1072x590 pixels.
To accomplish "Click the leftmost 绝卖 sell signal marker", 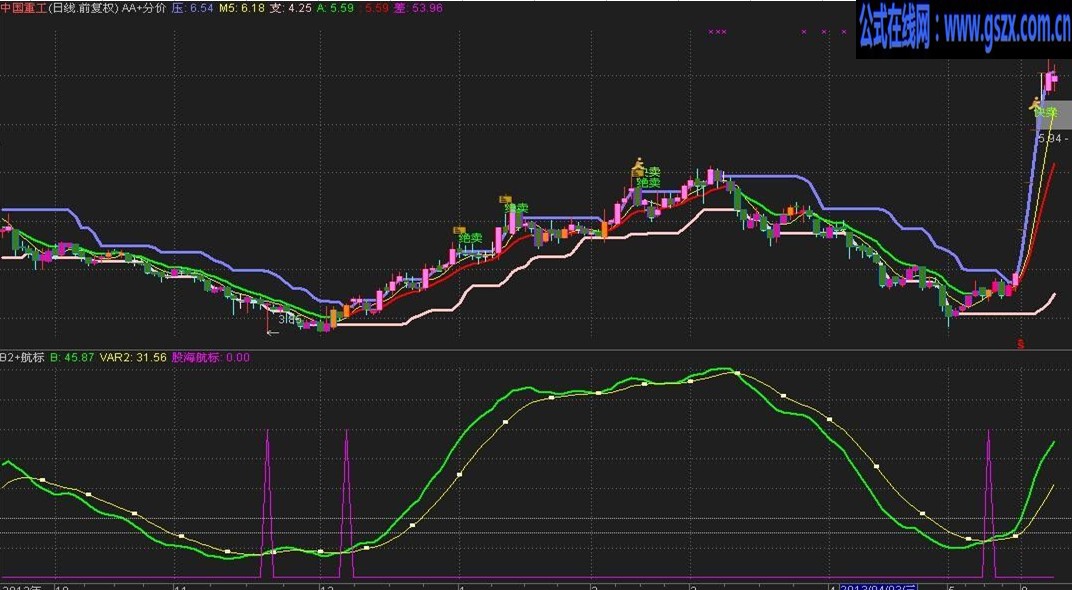I will coord(470,238).
